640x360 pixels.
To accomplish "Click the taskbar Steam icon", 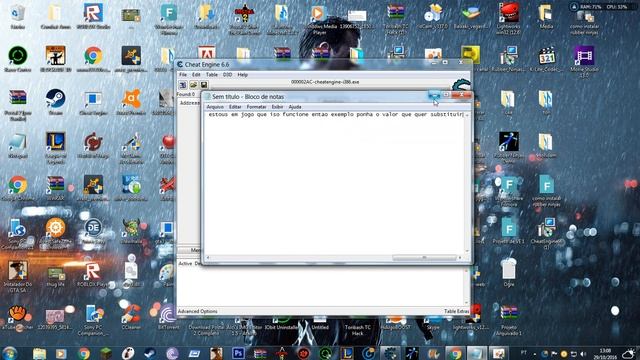I will [150, 353].
